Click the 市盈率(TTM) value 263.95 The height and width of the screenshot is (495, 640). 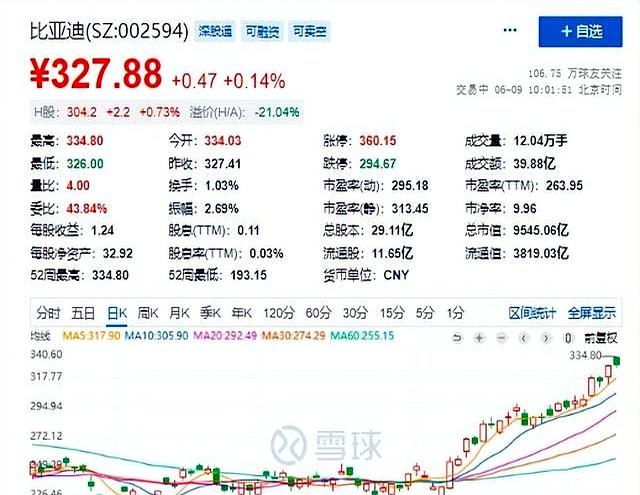(x=564, y=185)
